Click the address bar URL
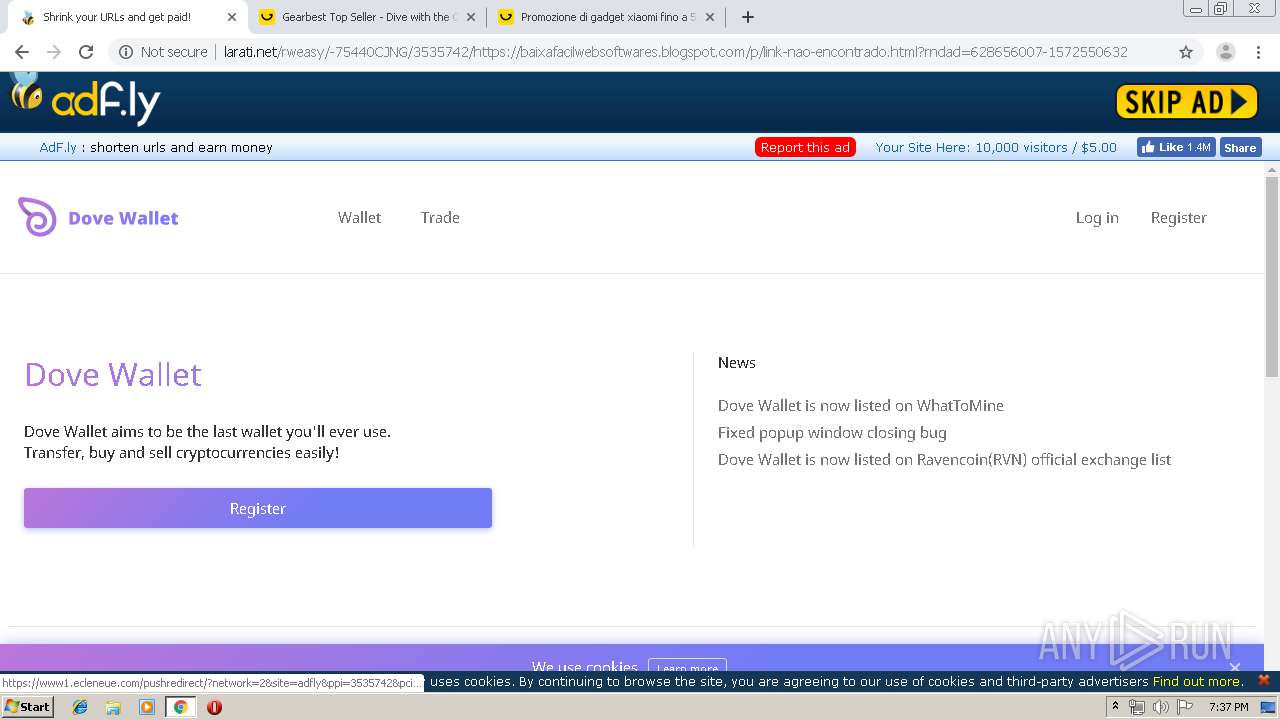The image size is (1280, 720). [676, 52]
